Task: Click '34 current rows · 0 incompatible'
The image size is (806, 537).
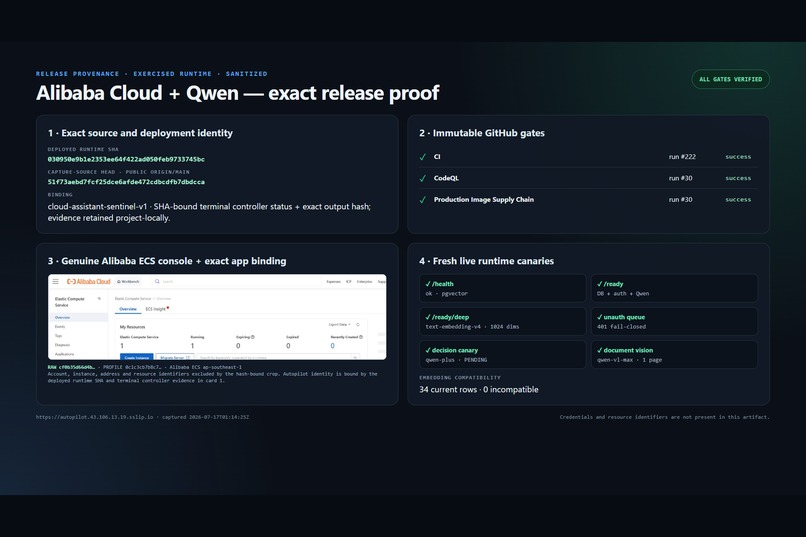Action: (479, 390)
